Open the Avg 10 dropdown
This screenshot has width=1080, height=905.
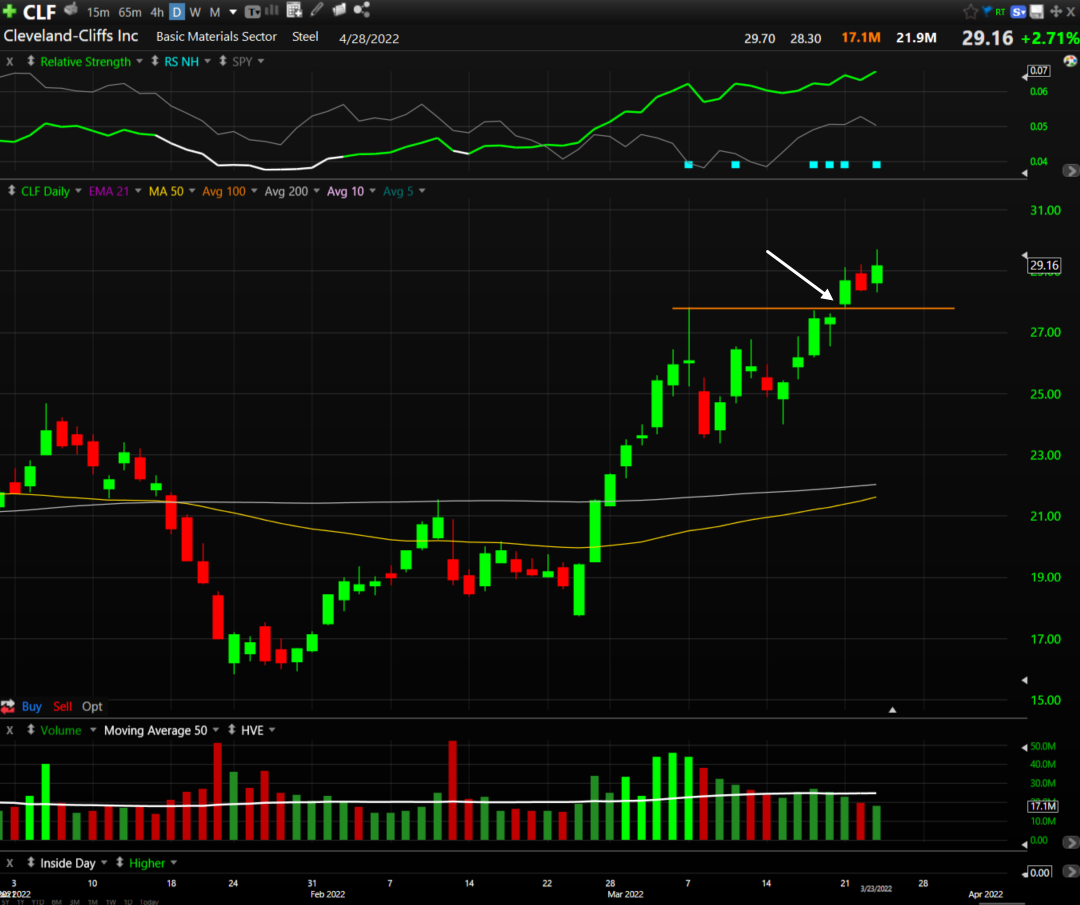tap(373, 191)
